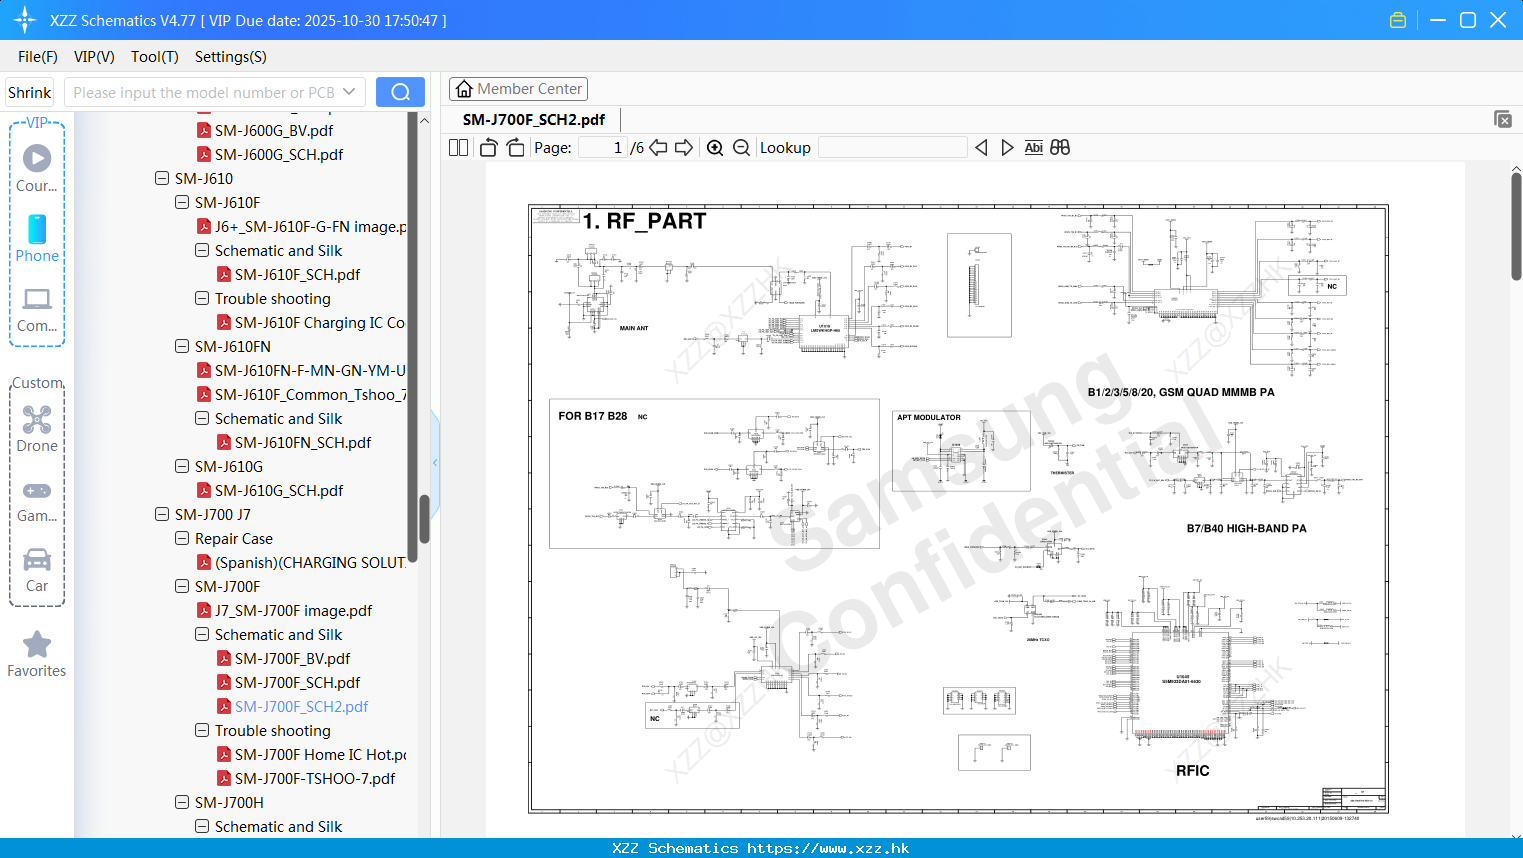Click the Shrink button
Viewport: 1523px width, 858px height.
pyautogui.click(x=29, y=92)
